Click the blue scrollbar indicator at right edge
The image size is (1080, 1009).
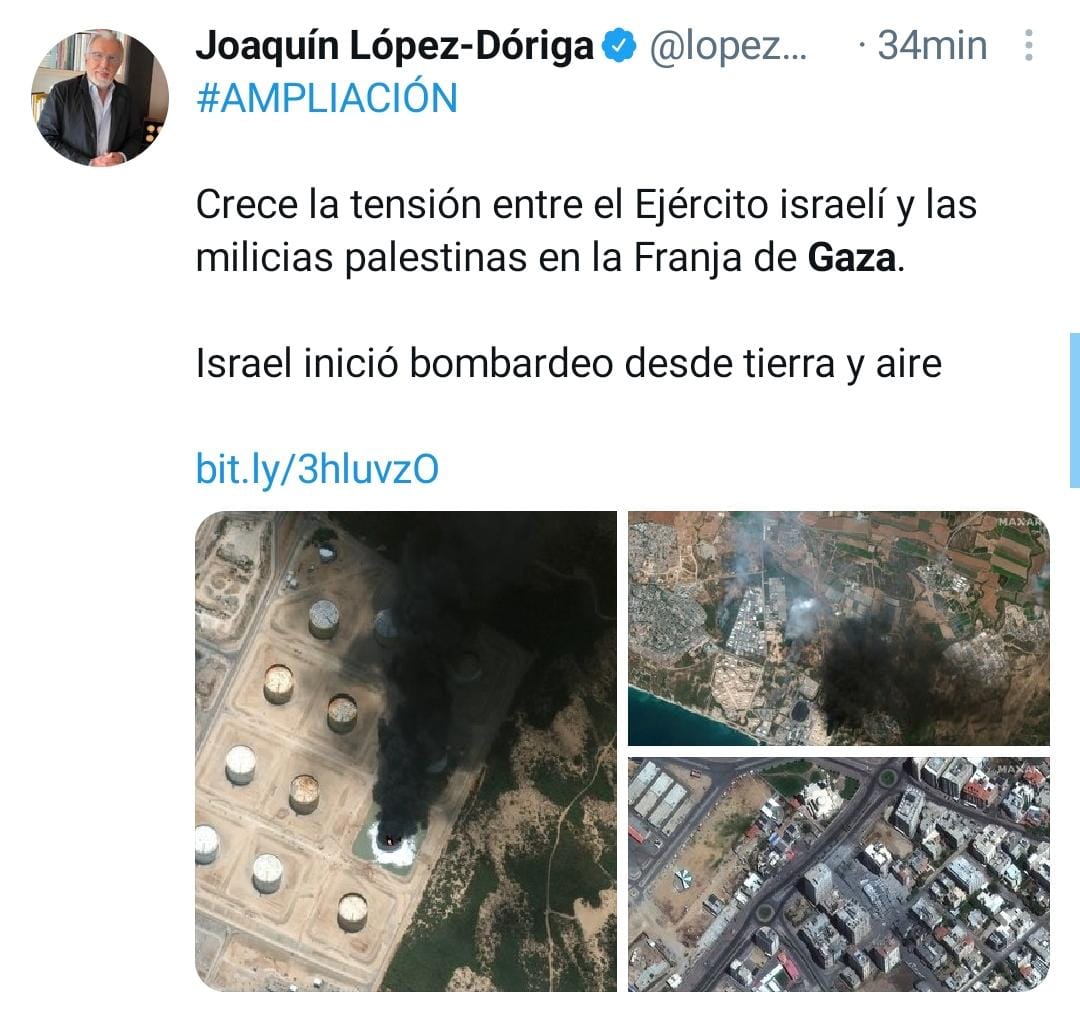pyautogui.click(x=1074, y=410)
